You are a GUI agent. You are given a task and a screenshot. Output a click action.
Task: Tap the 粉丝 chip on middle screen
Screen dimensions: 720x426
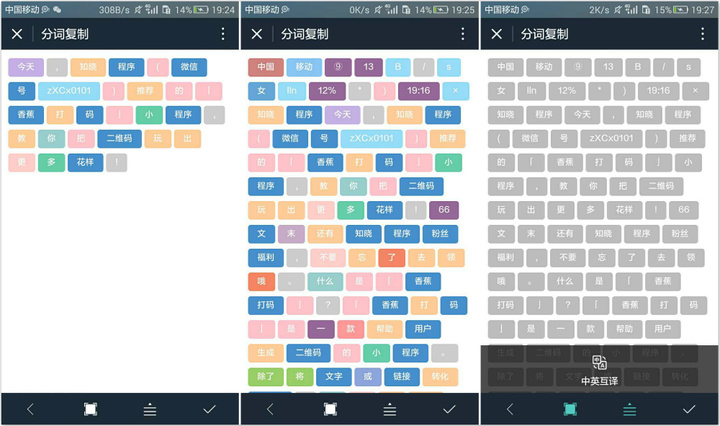point(440,234)
